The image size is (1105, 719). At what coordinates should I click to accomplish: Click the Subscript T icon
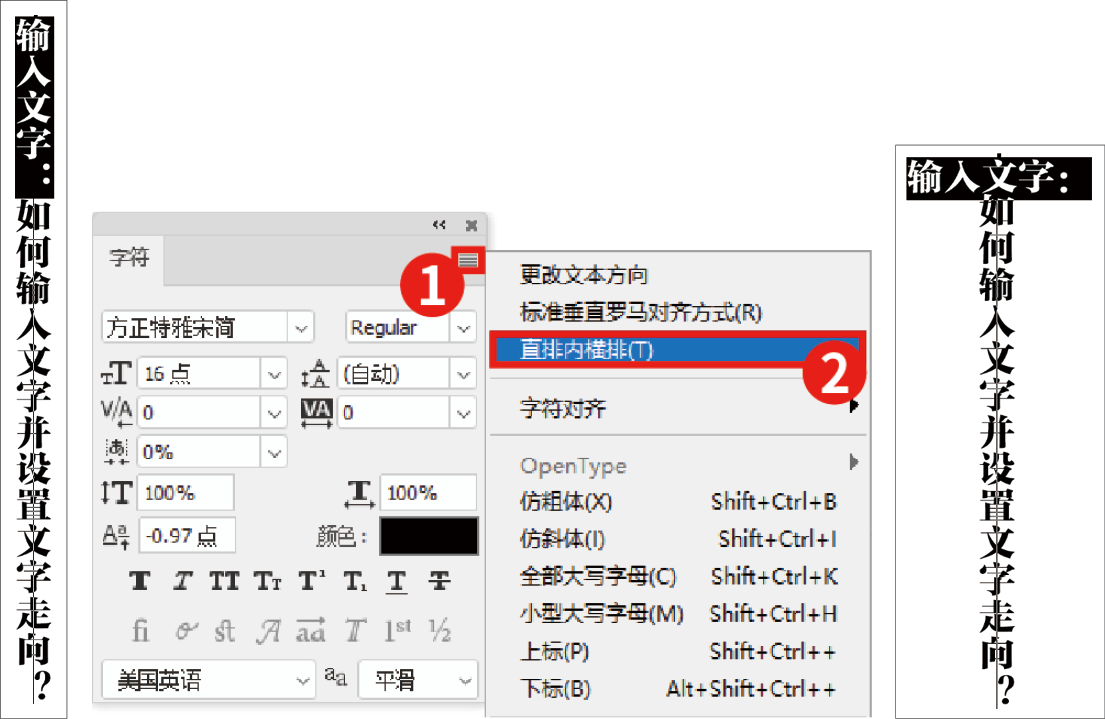pos(355,581)
